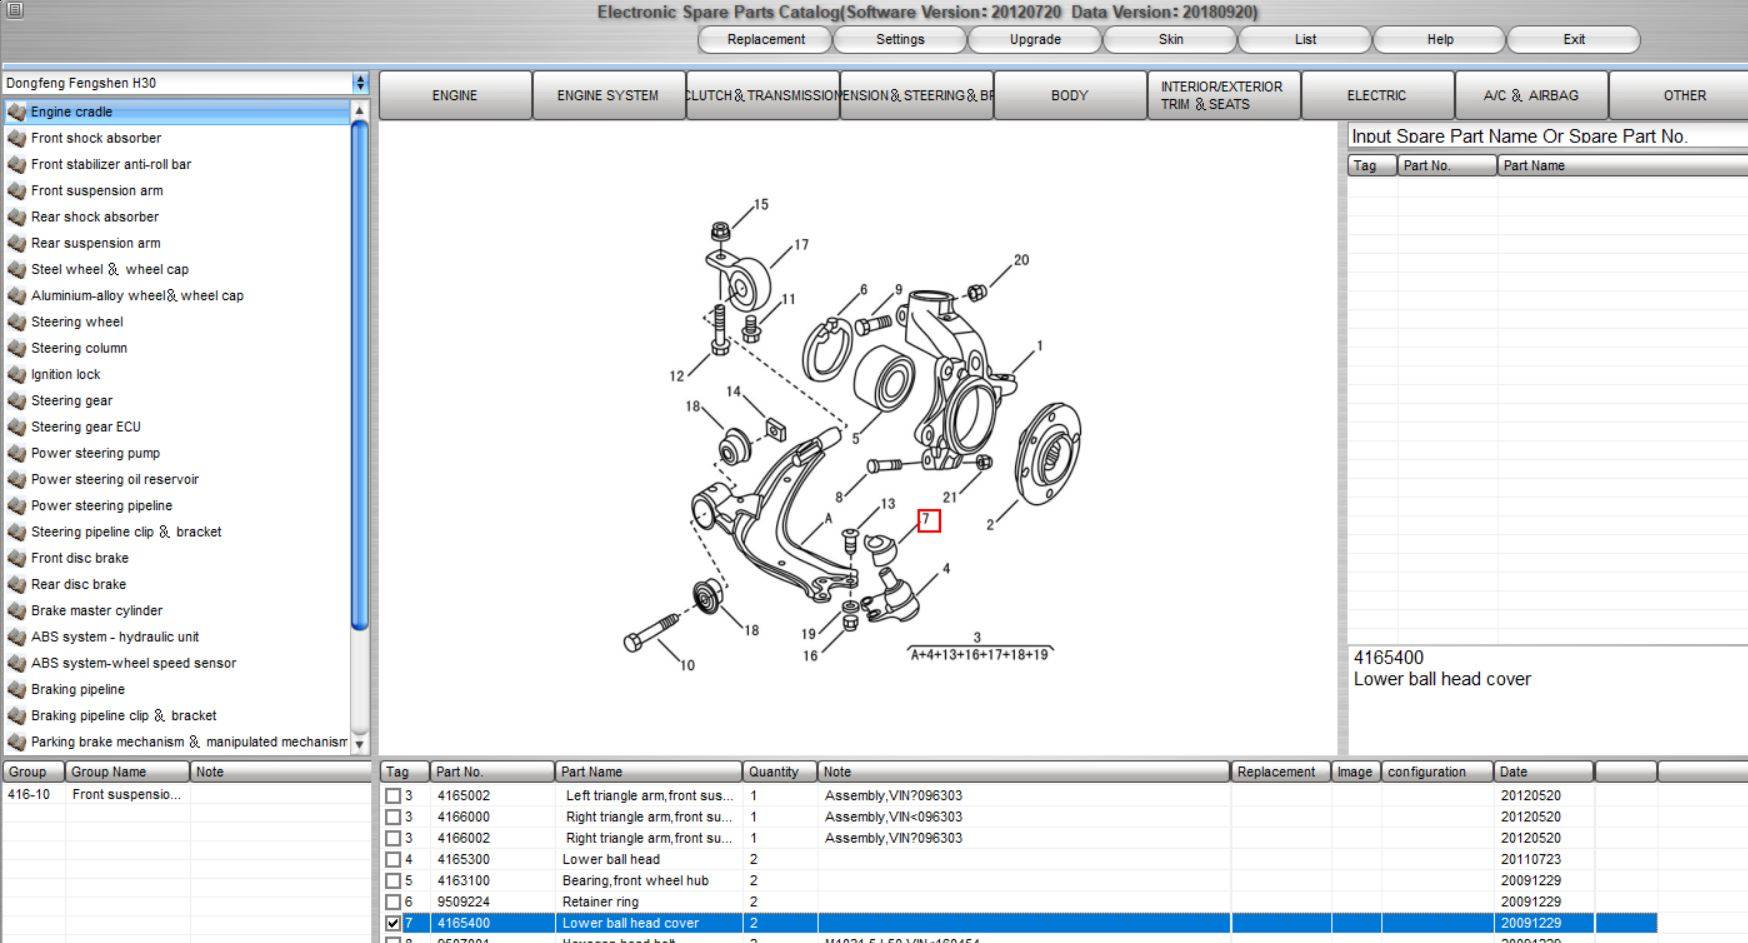Select callout number 7 in the diagram

(928, 520)
